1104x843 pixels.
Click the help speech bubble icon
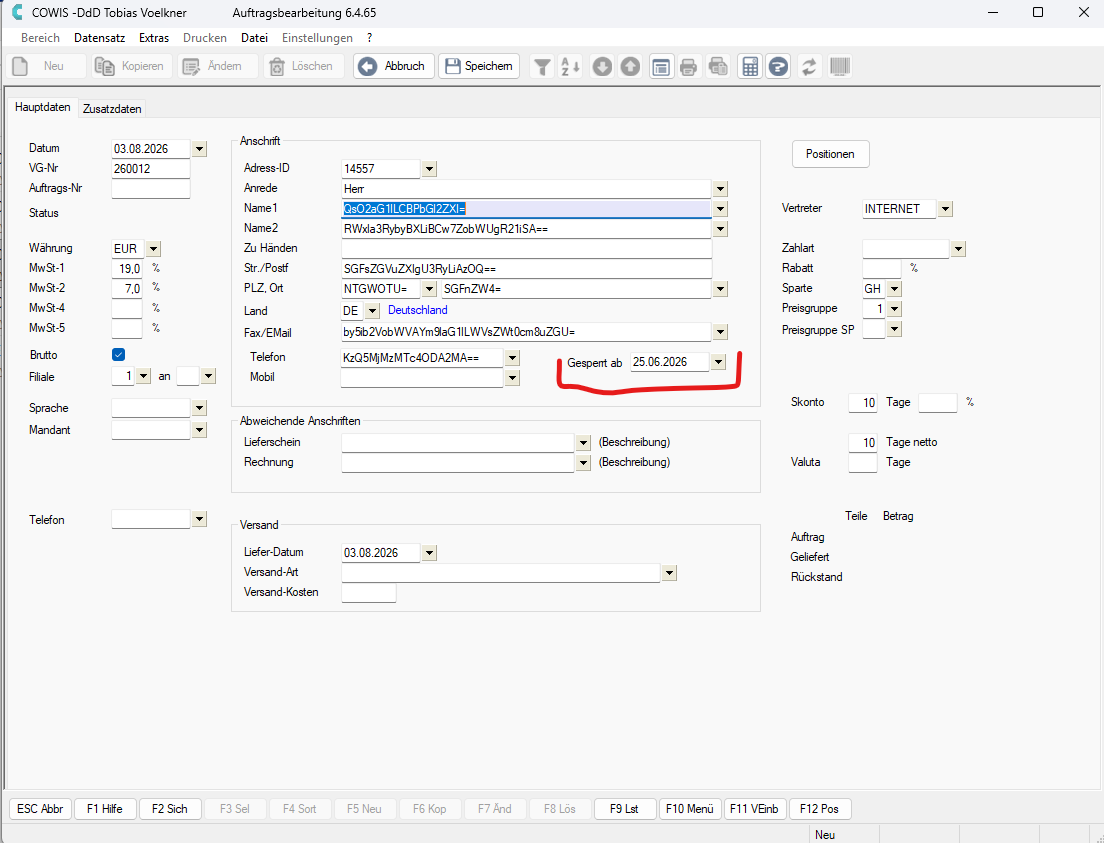[x=778, y=66]
